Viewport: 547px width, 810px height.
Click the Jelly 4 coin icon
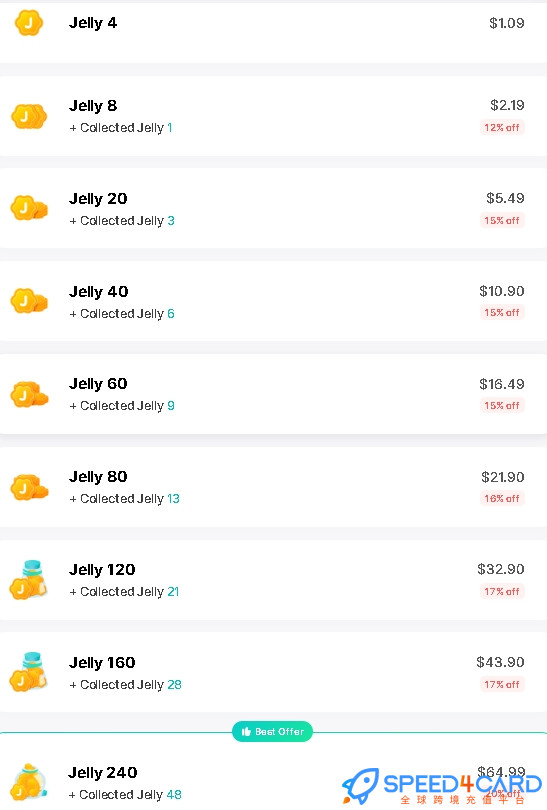point(29,23)
